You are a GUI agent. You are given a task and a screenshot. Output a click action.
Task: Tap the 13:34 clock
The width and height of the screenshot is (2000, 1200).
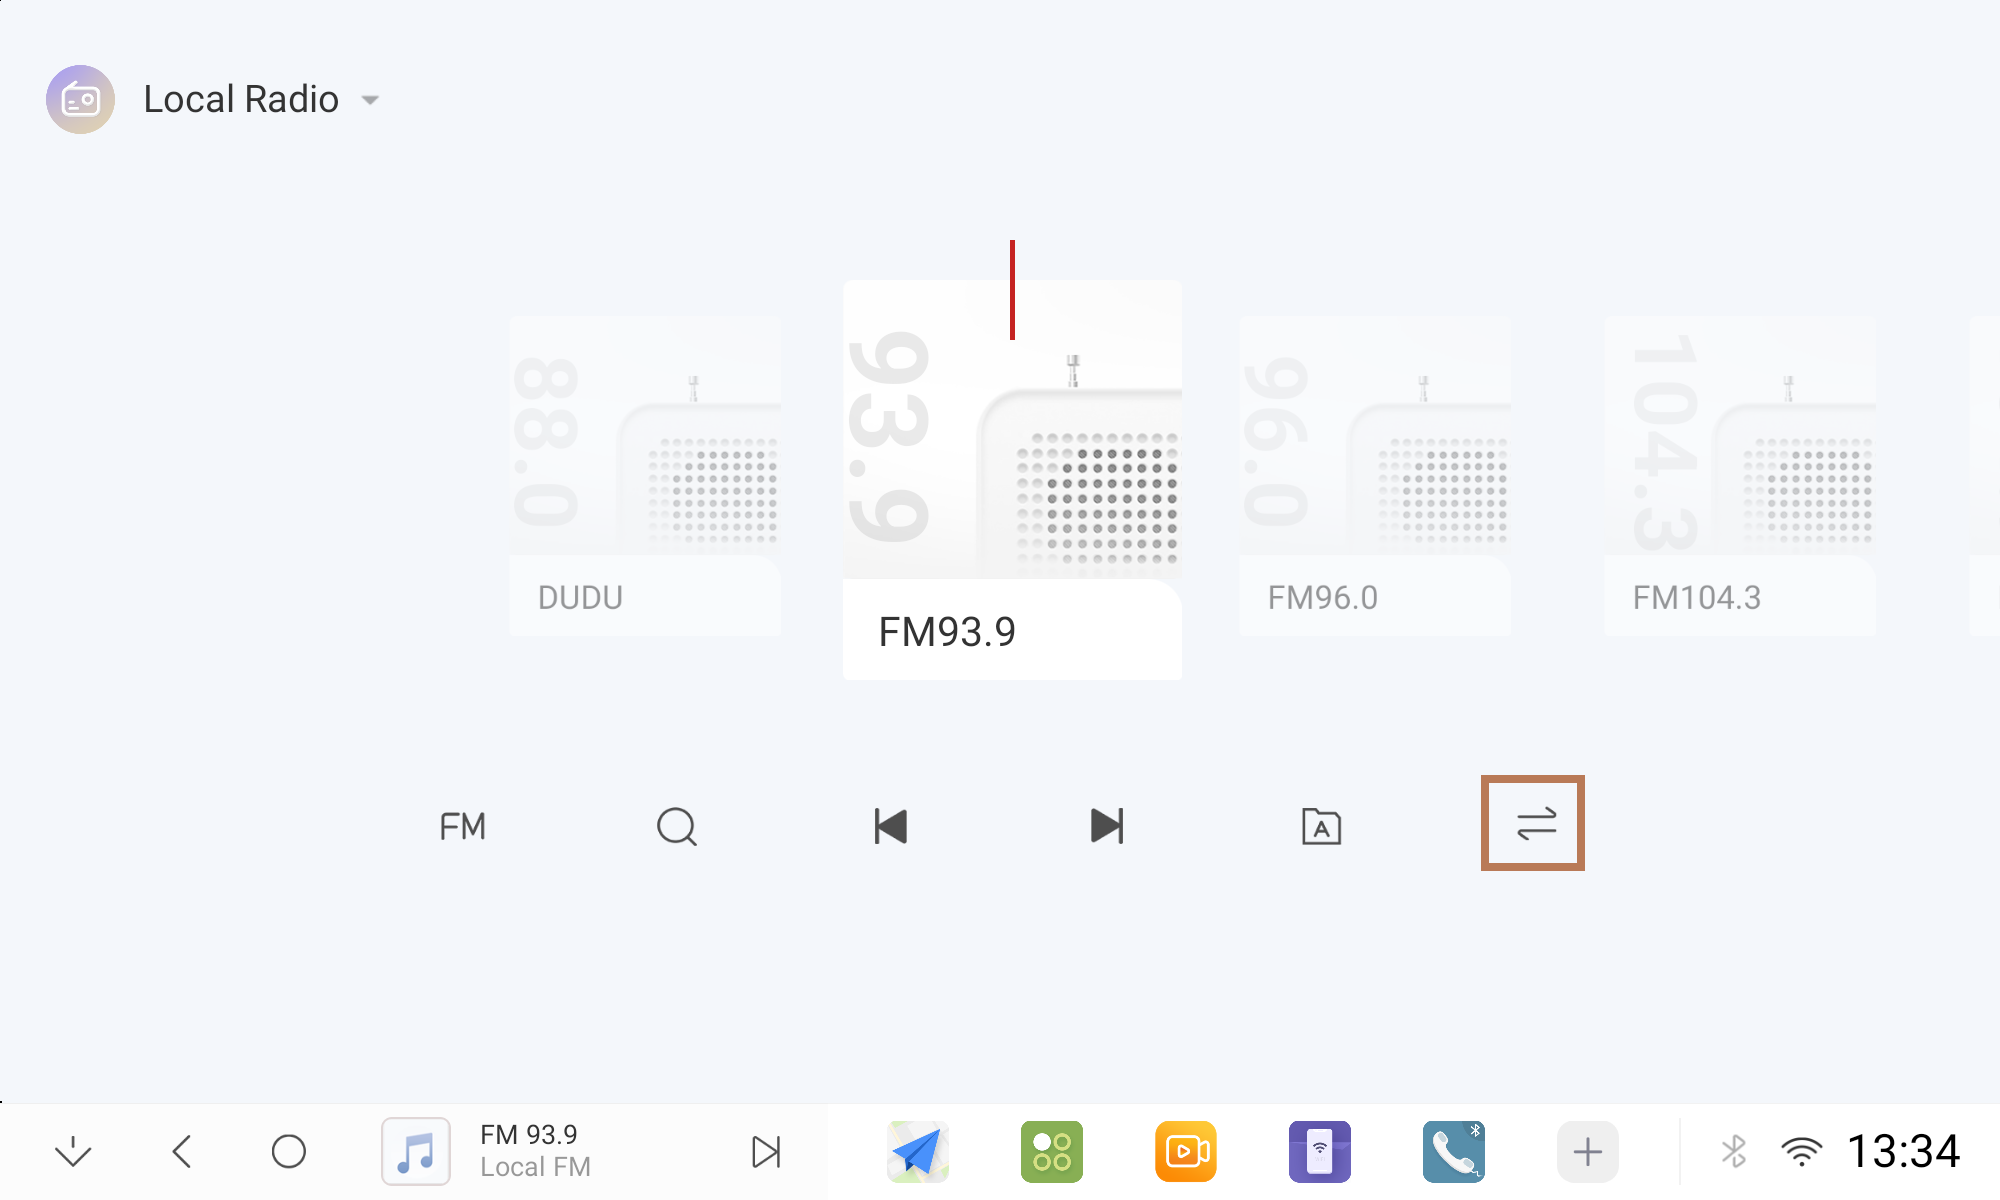1903,1152
